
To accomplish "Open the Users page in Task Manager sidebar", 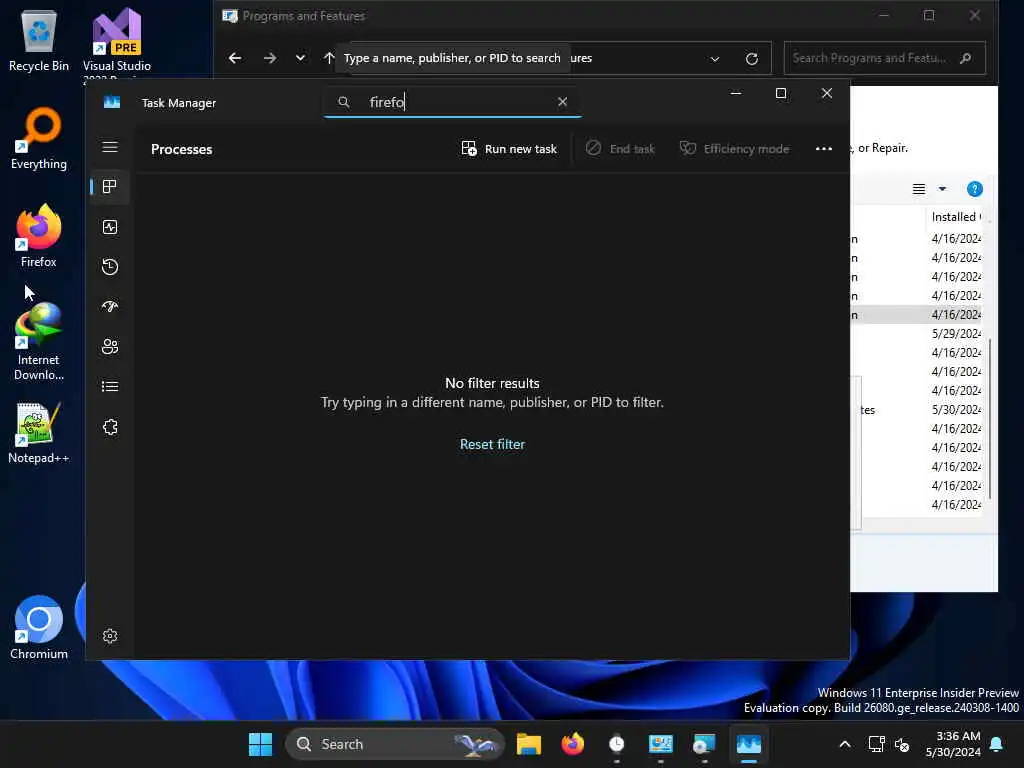I will click(x=110, y=347).
